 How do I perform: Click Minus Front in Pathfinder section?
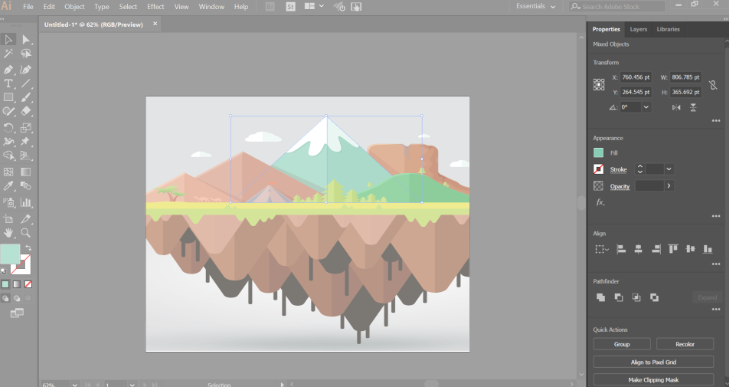618,297
